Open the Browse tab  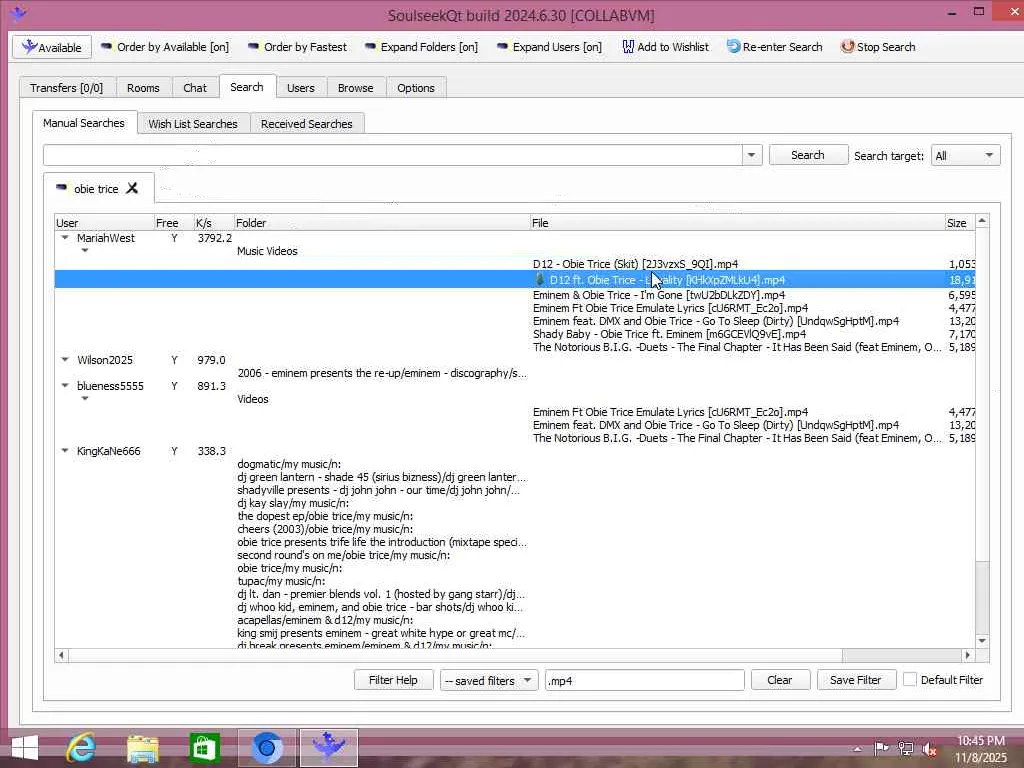click(355, 88)
